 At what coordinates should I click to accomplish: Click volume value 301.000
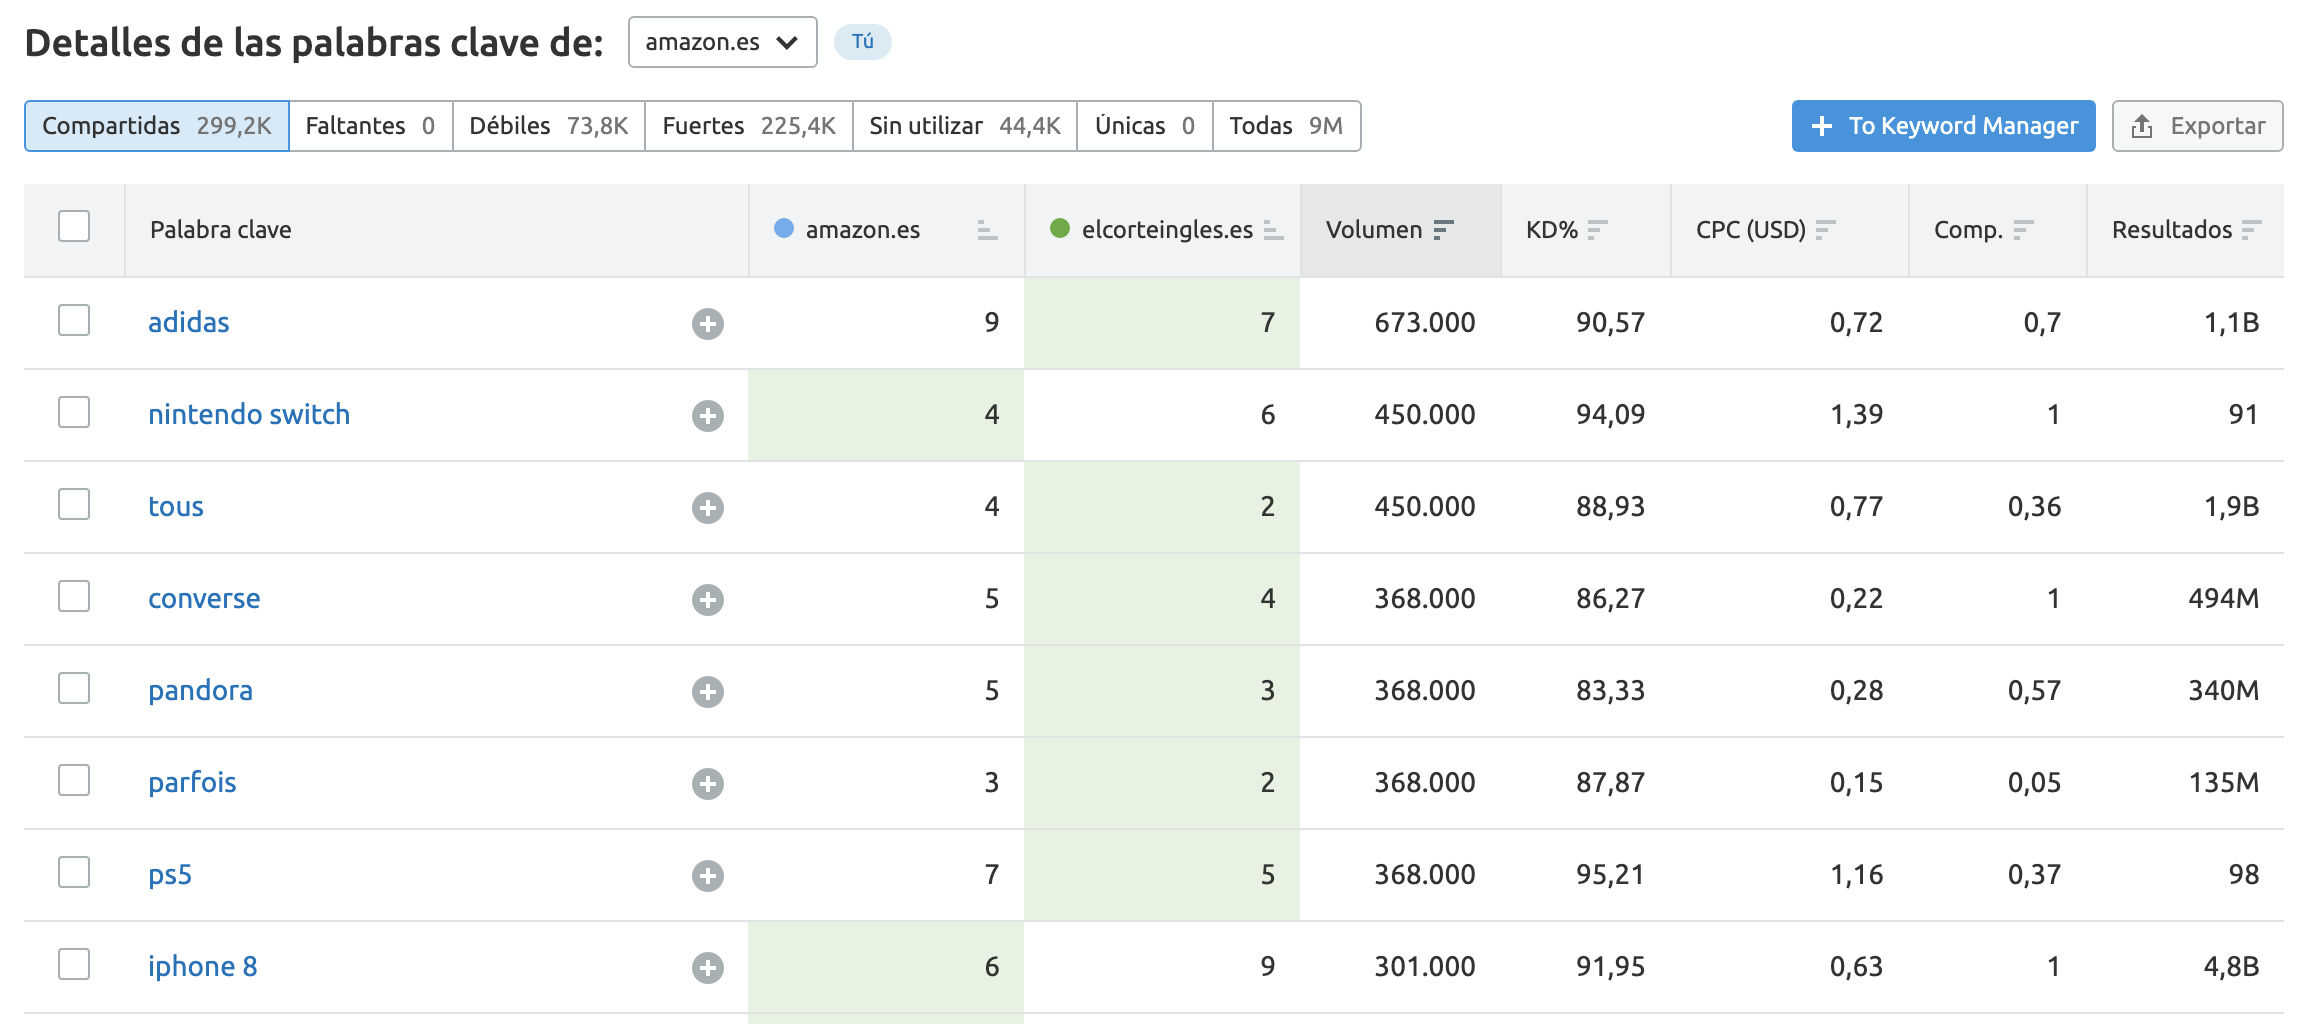point(1425,966)
